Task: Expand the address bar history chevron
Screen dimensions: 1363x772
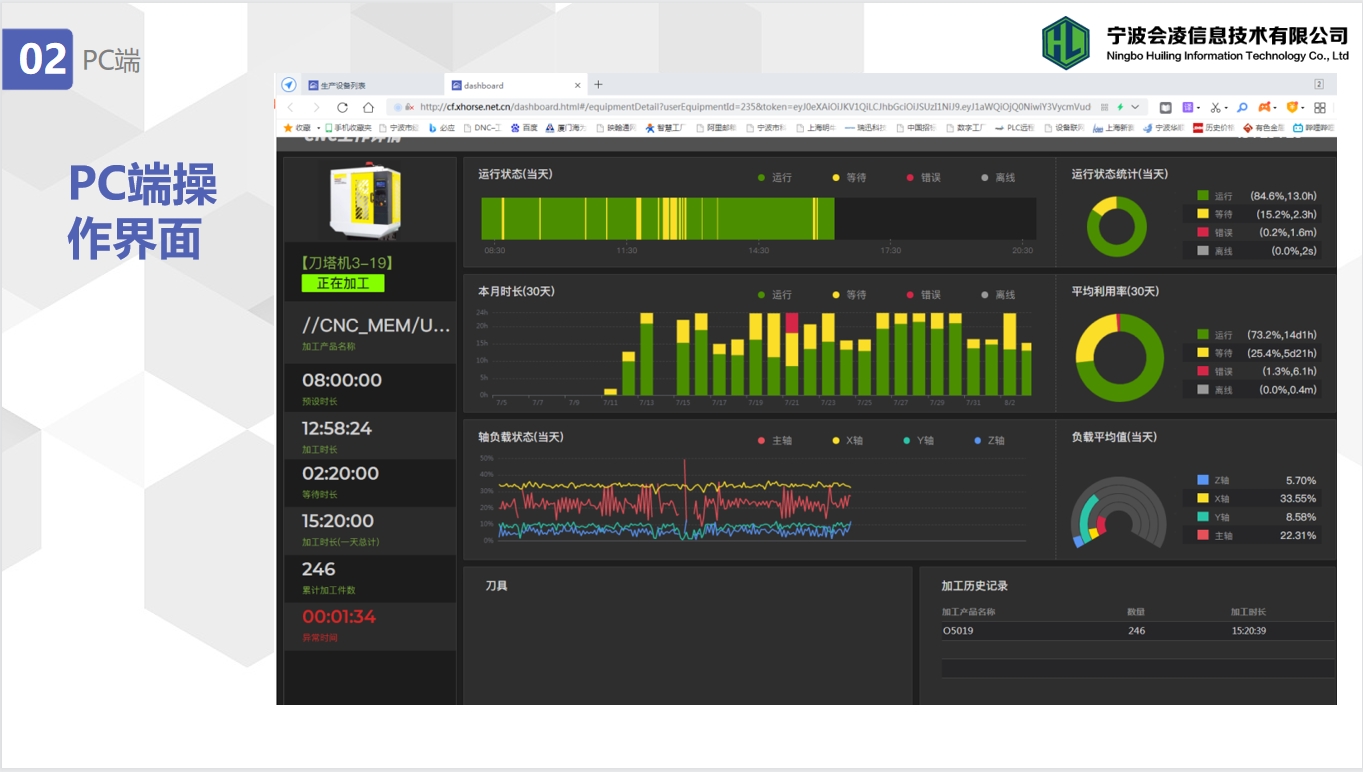Action: click(x=1135, y=107)
